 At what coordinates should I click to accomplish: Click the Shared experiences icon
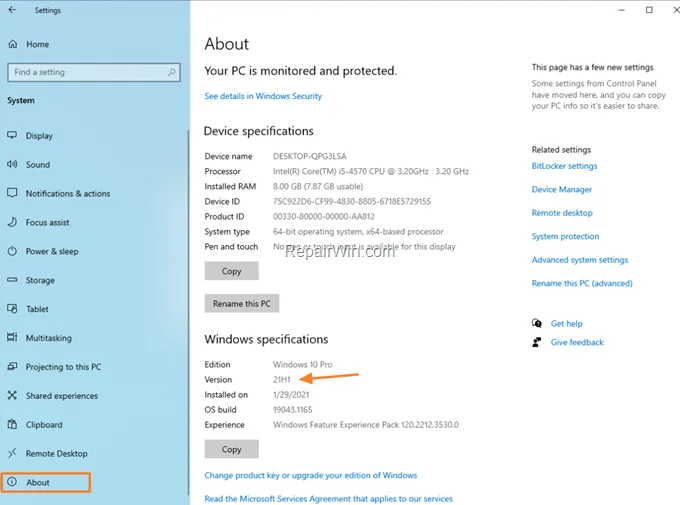click(x=12, y=395)
